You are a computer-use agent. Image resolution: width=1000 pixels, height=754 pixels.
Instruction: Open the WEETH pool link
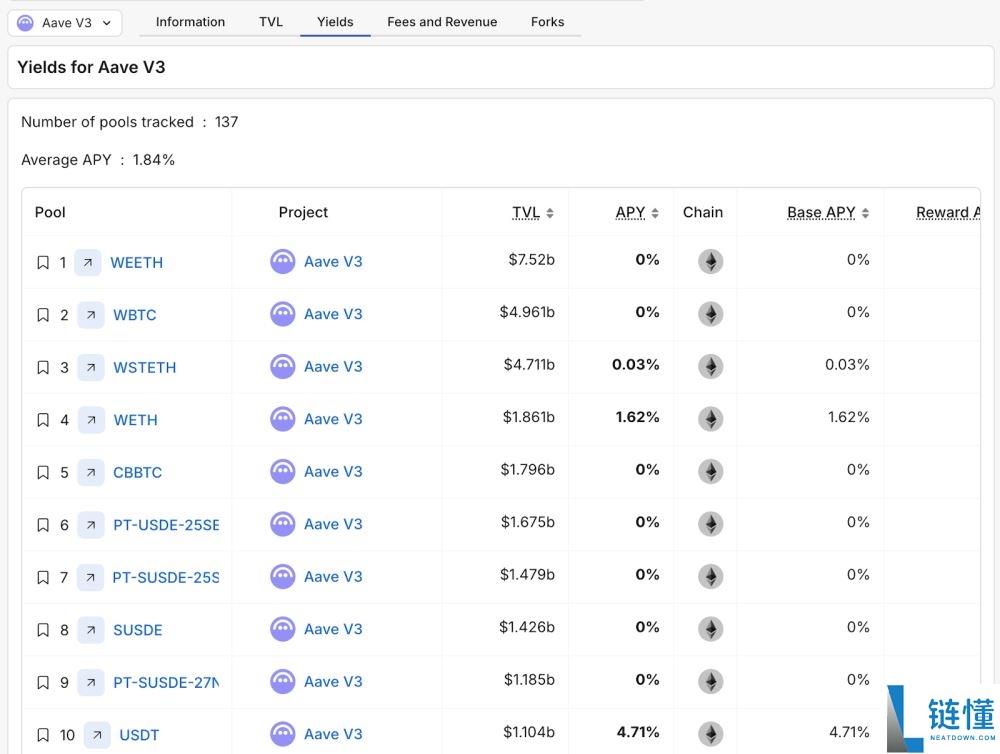(x=136, y=262)
